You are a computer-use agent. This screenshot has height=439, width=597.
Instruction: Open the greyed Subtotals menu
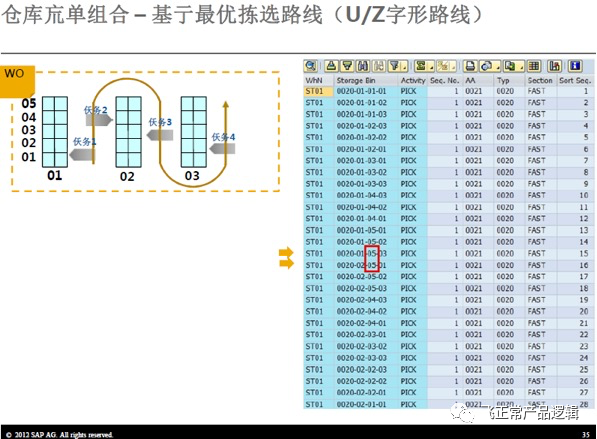446,66
